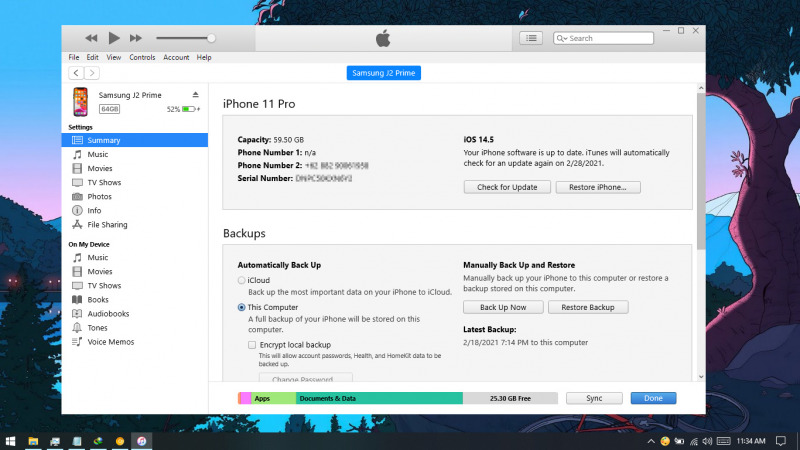This screenshot has height=450, width=800.
Task: Click the Play button in playback controls
Action: (x=113, y=38)
